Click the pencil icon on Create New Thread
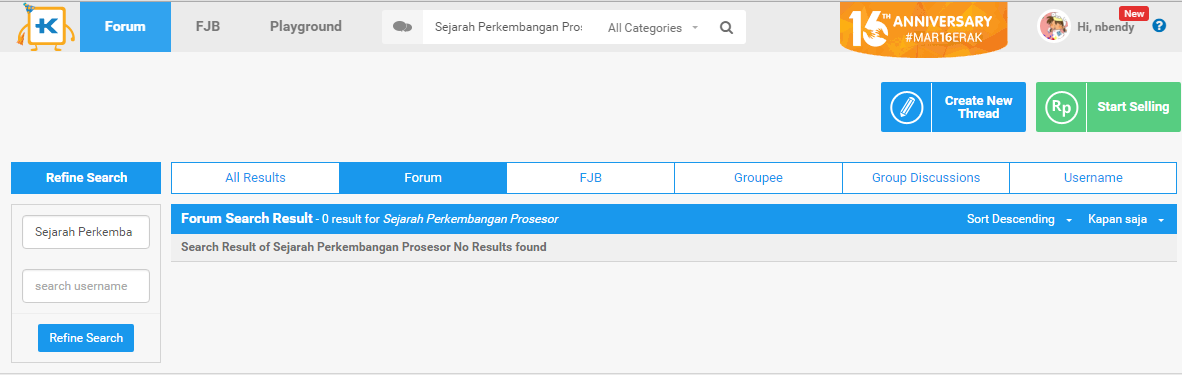The image size is (1182, 375). tap(906, 107)
